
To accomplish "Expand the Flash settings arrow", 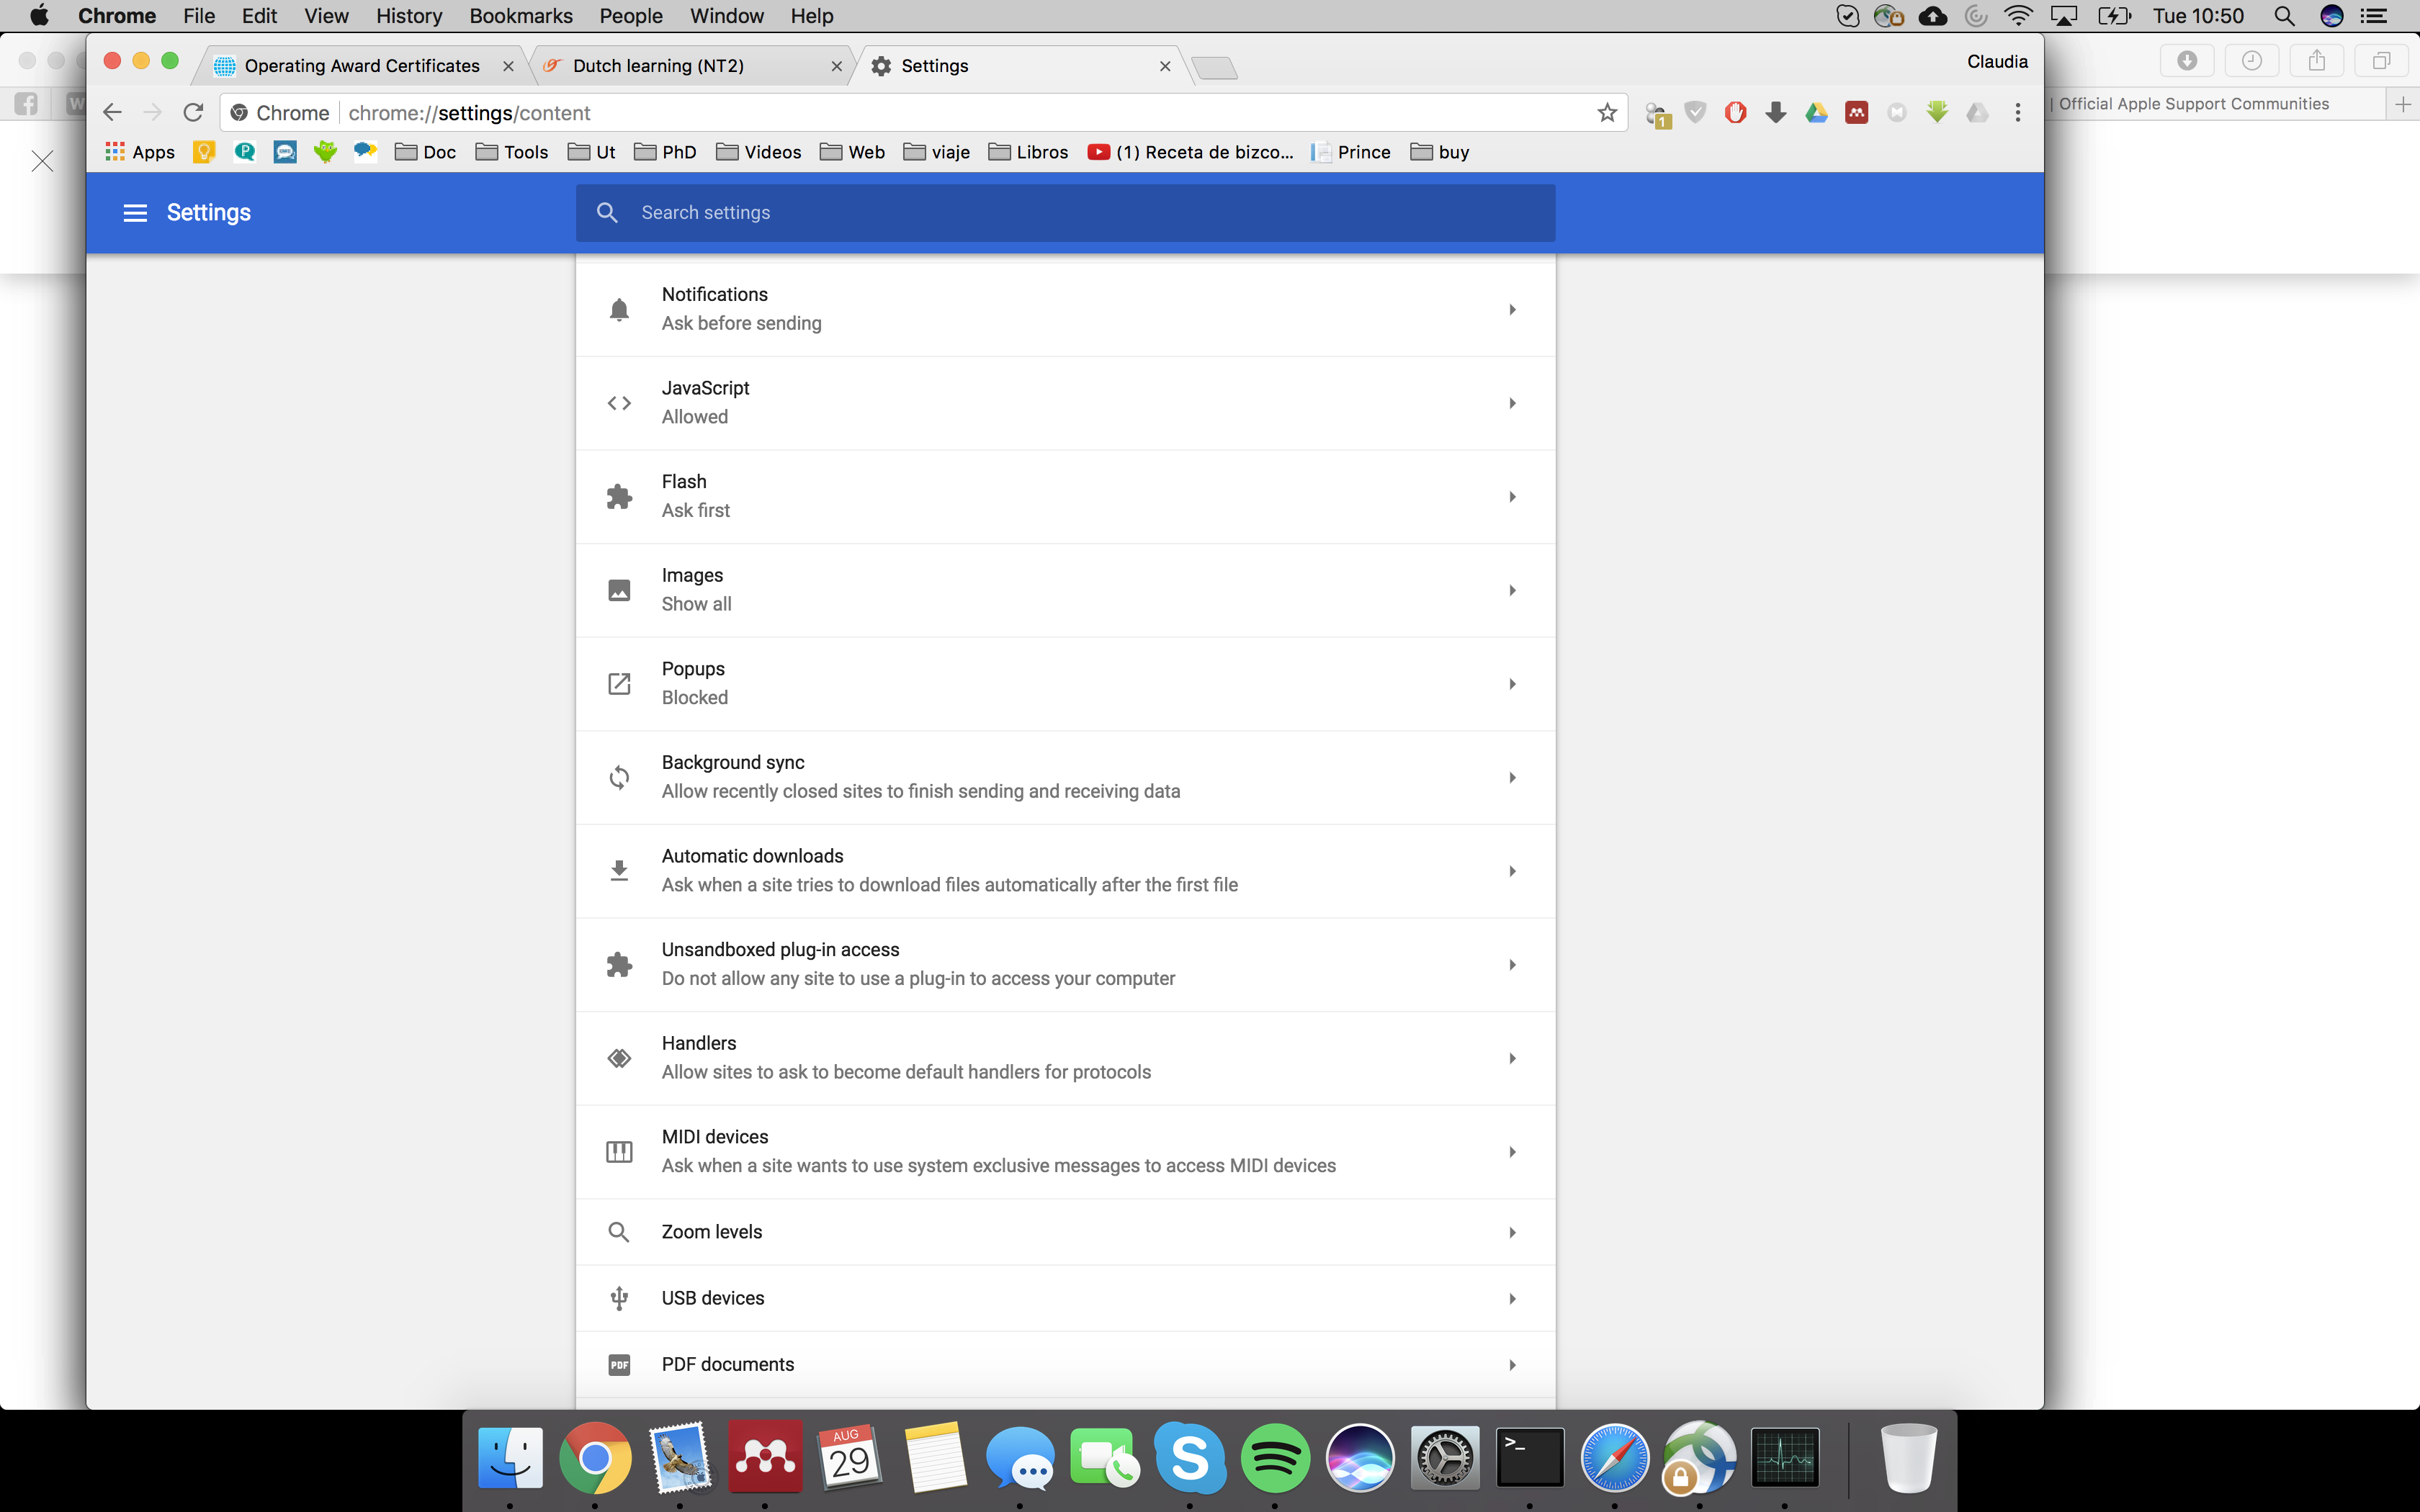I will point(1512,497).
